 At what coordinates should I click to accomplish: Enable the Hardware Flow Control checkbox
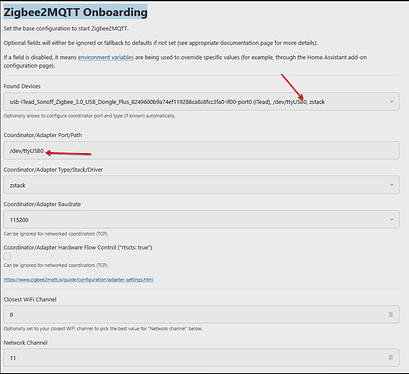point(7,256)
